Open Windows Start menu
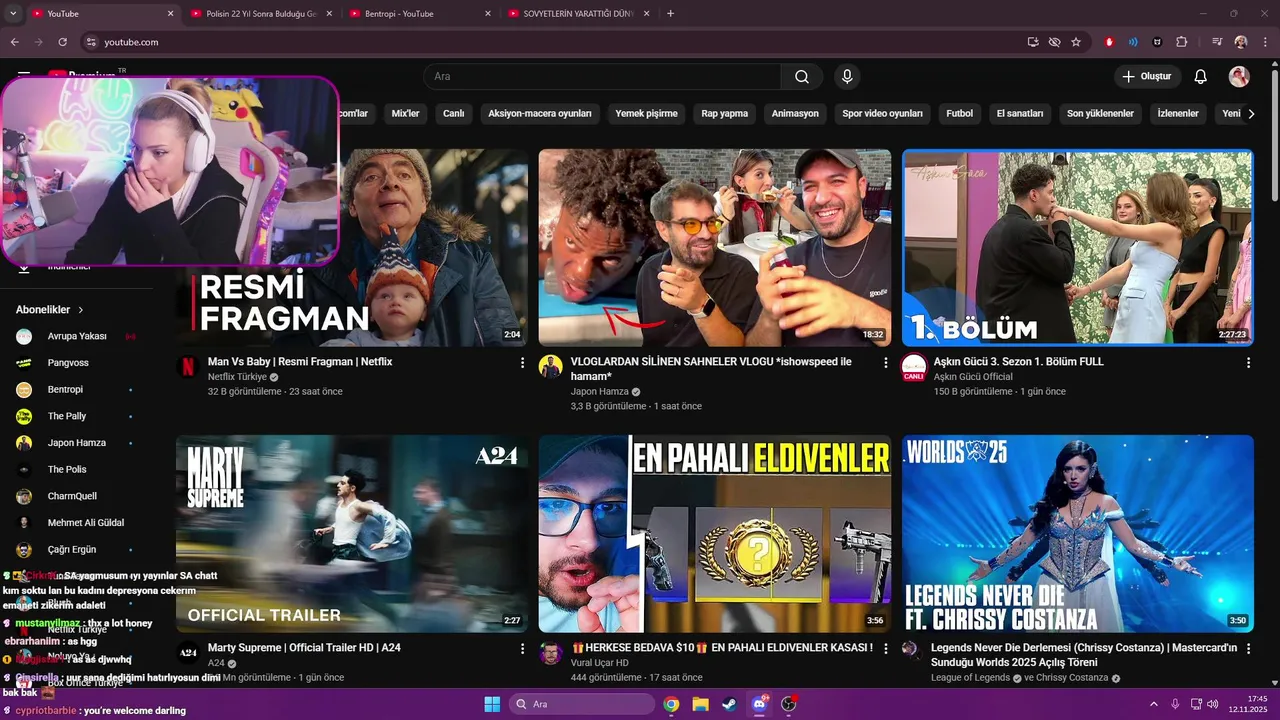 pos(492,704)
